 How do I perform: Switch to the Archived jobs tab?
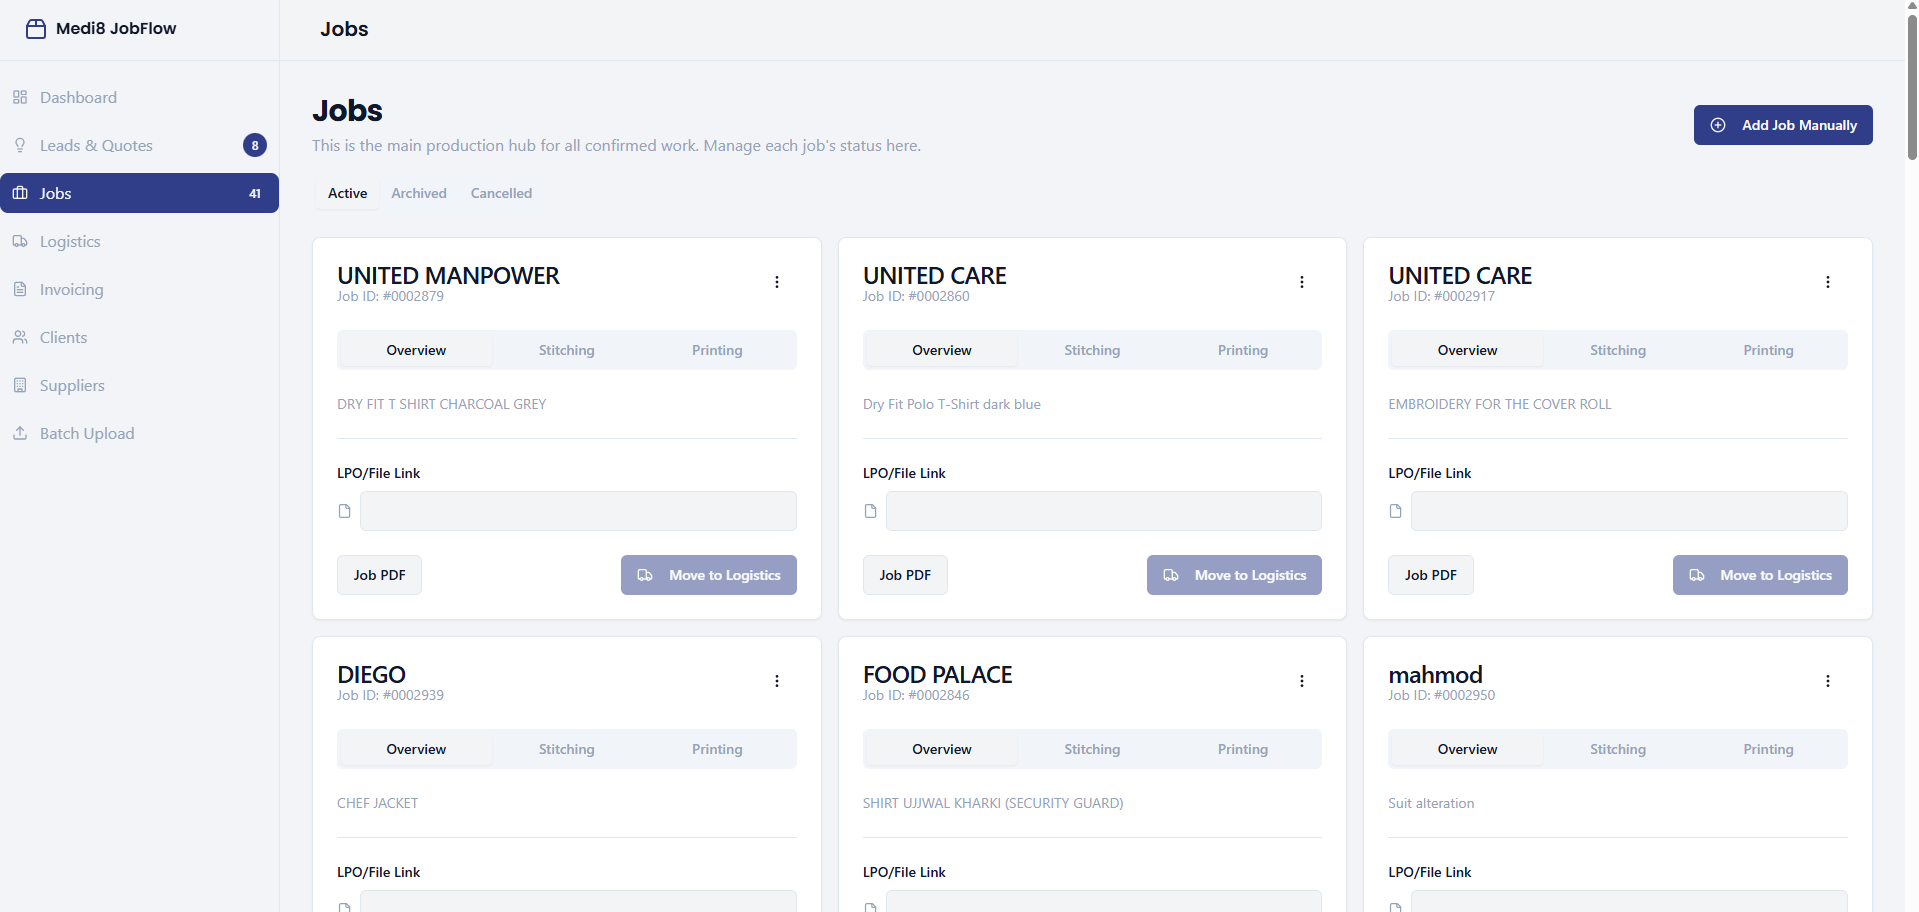pyautogui.click(x=419, y=193)
